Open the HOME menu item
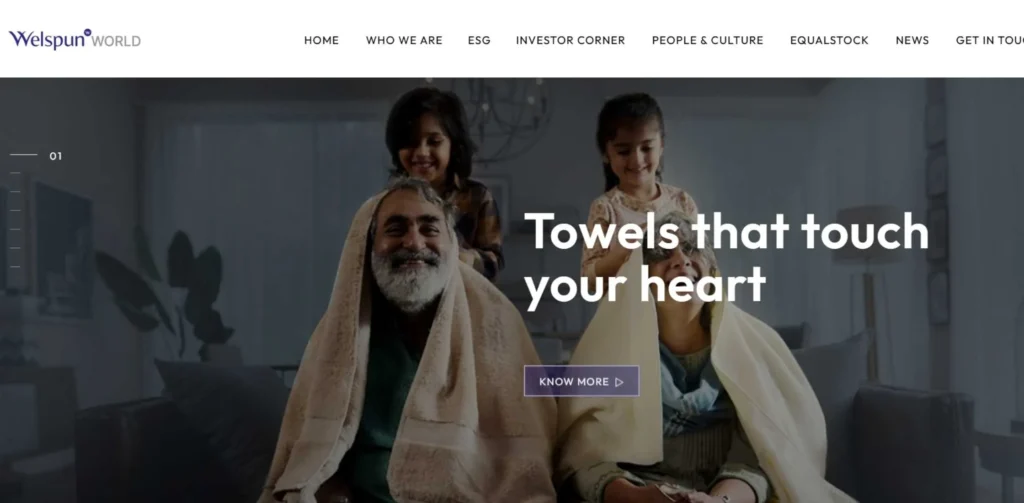Image resolution: width=1024 pixels, height=503 pixels. point(321,41)
